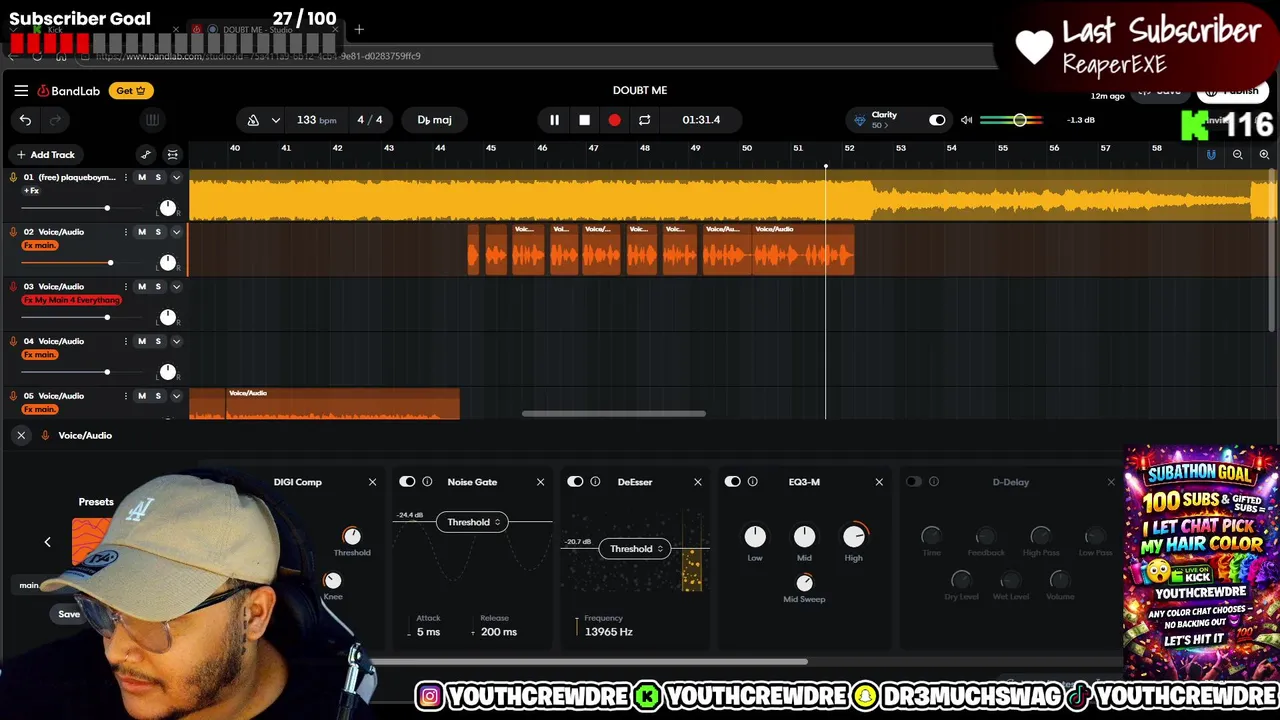Viewport: 1280px width, 720px height.
Task: Open the three-dot menu for track 03
Action: 125,287
